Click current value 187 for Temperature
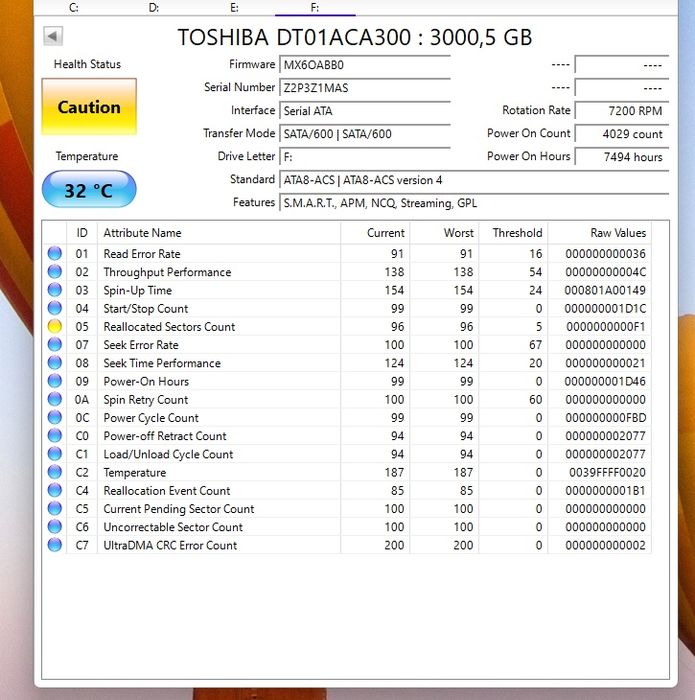This screenshot has height=700, width=695. click(395, 472)
